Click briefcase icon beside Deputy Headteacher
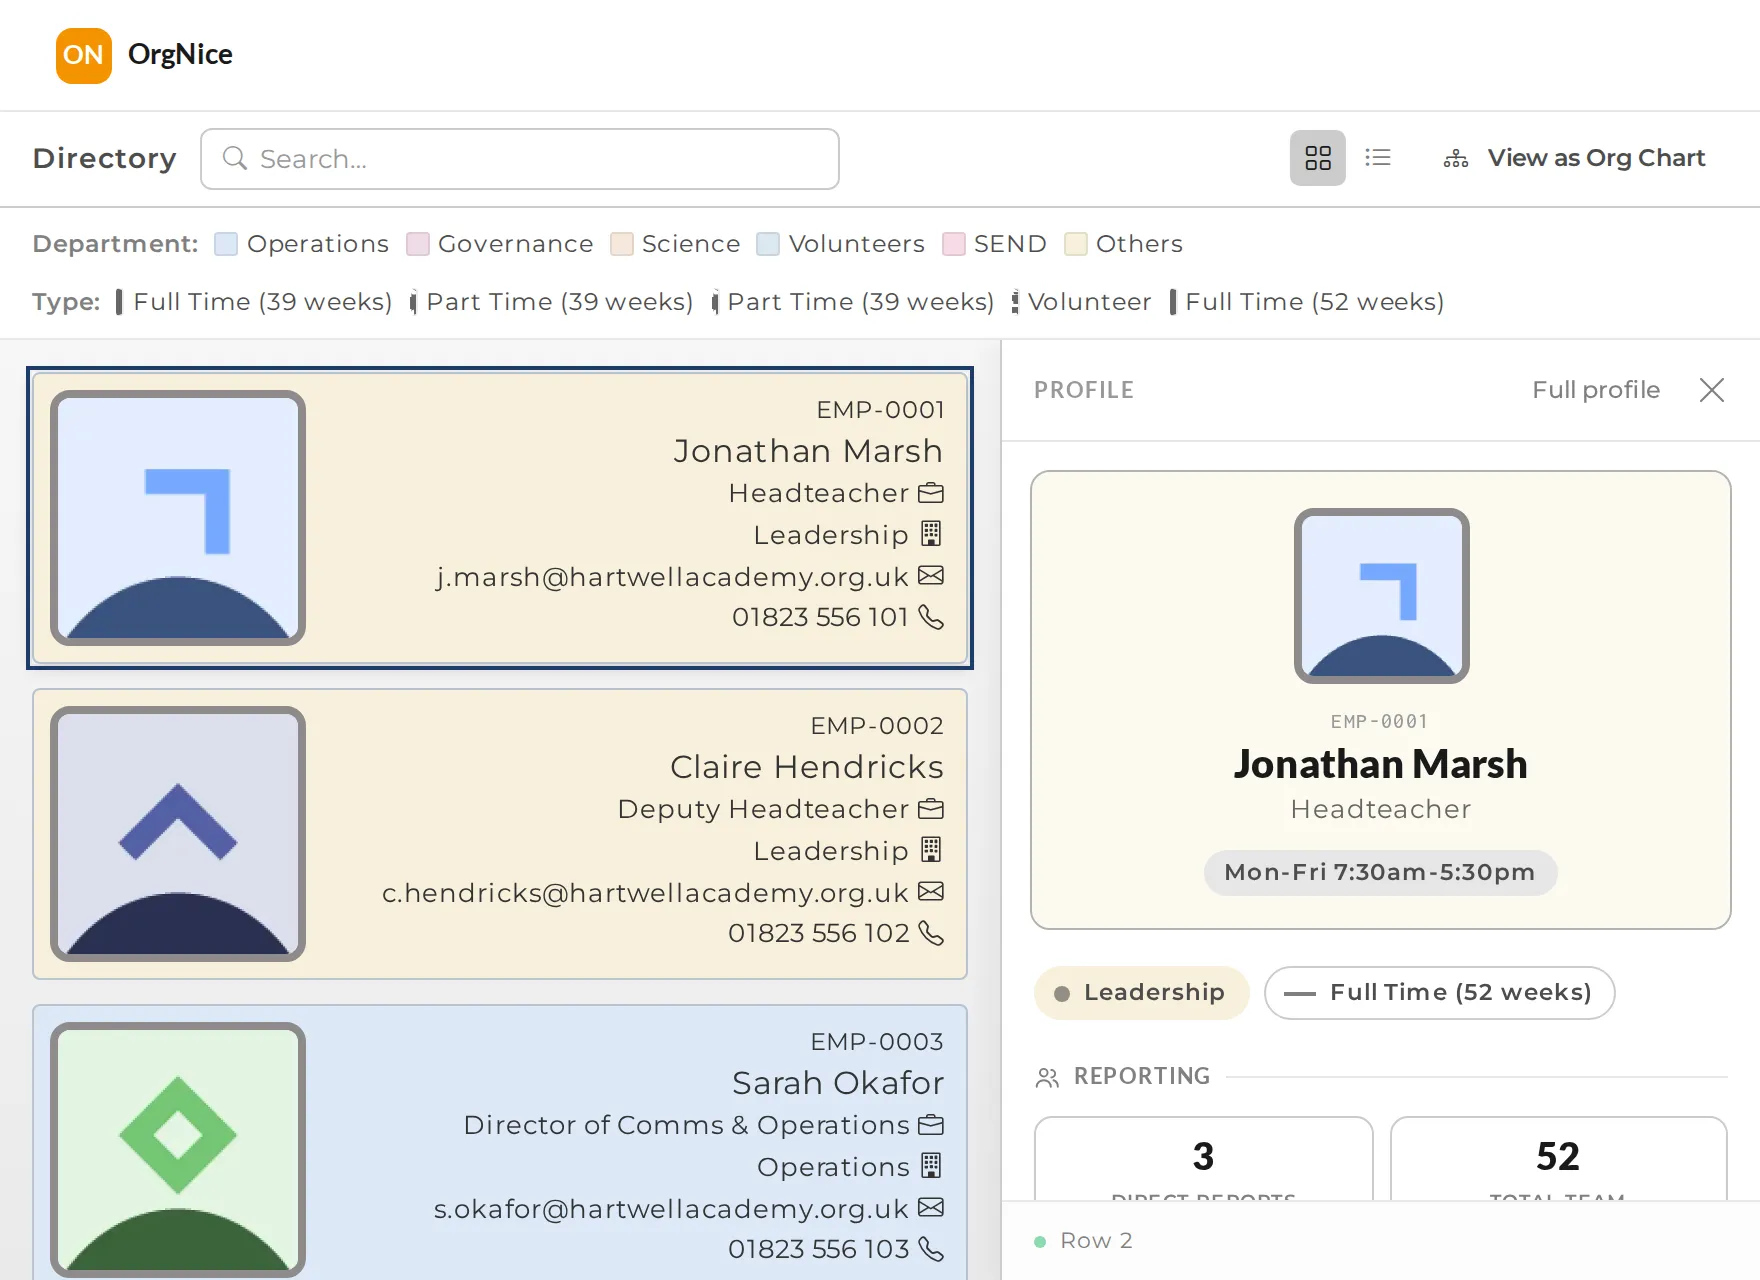The image size is (1760, 1280). point(931,809)
